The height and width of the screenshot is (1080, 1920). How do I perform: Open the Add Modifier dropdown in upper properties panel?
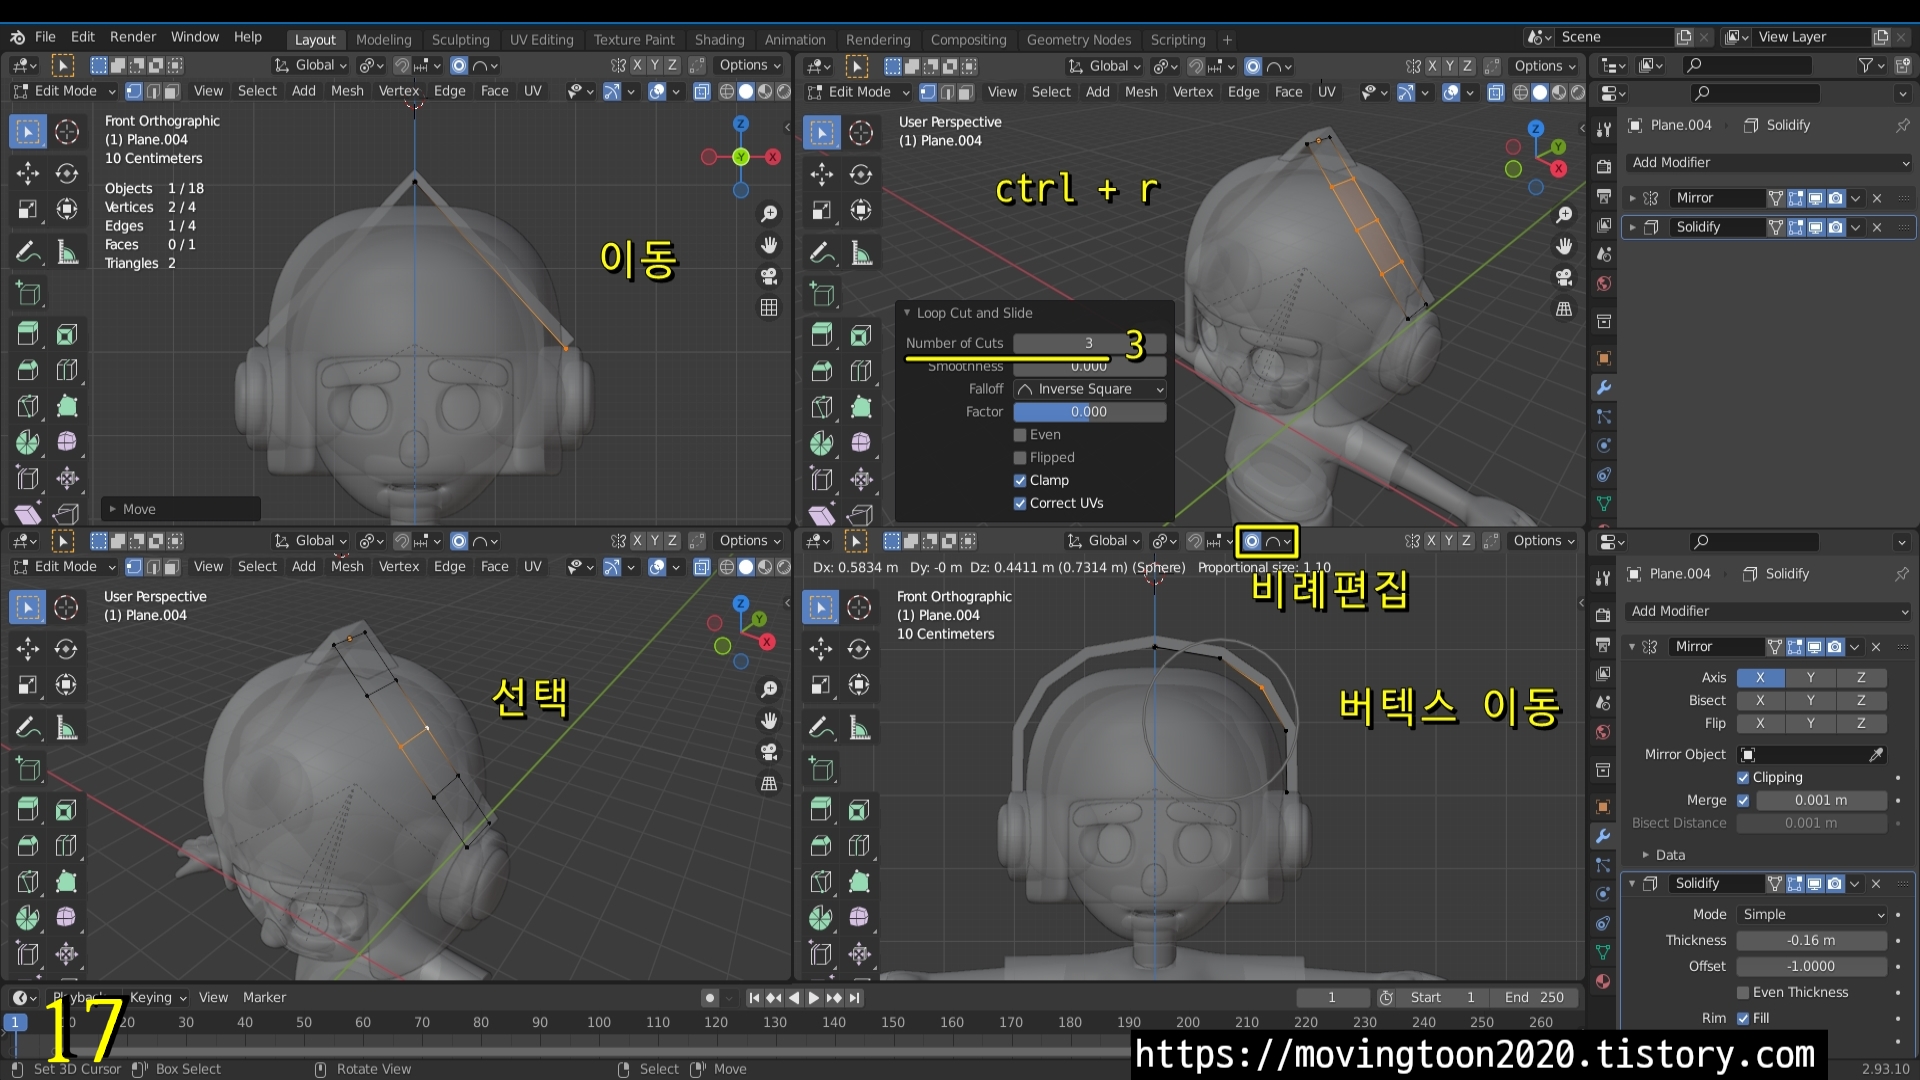tap(1767, 163)
